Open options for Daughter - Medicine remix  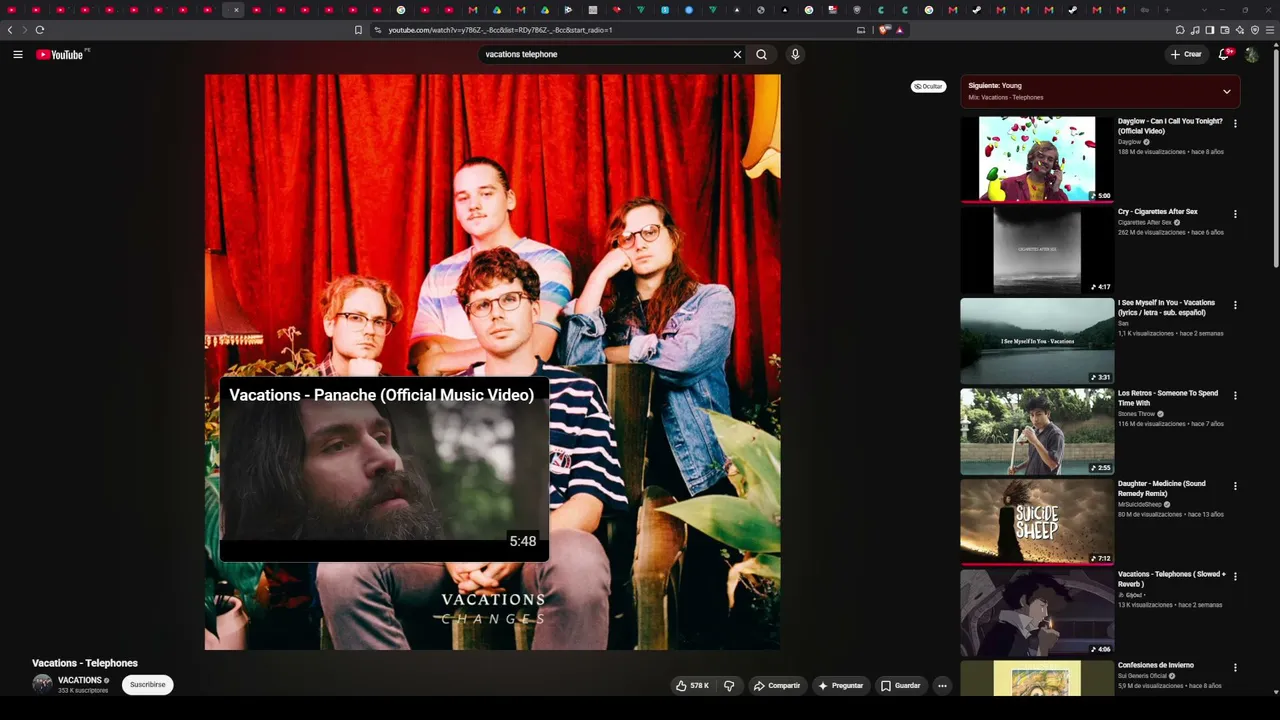point(1235,486)
